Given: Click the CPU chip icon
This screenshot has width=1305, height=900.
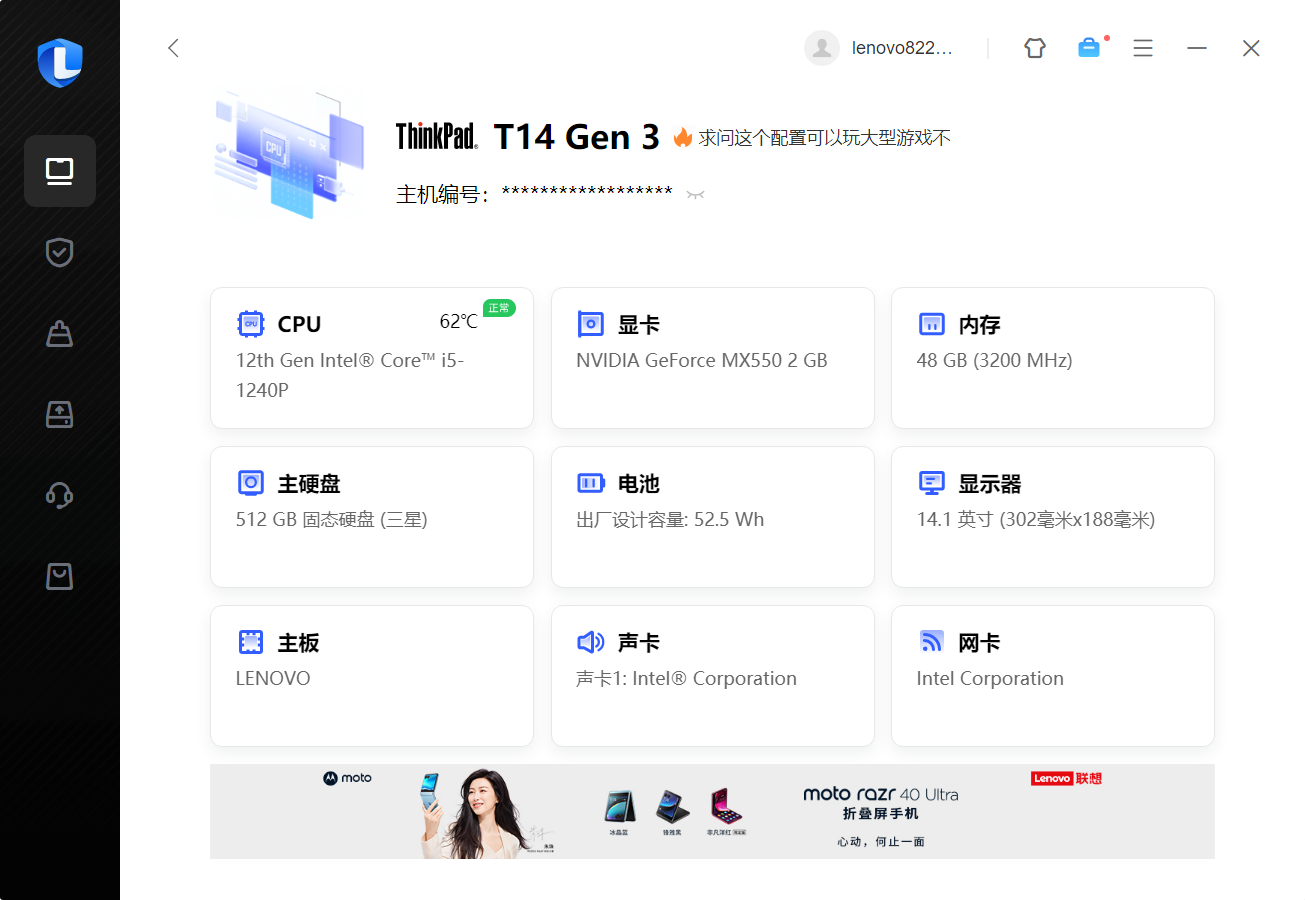Looking at the screenshot, I should pyautogui.click(x=250, y=324).
